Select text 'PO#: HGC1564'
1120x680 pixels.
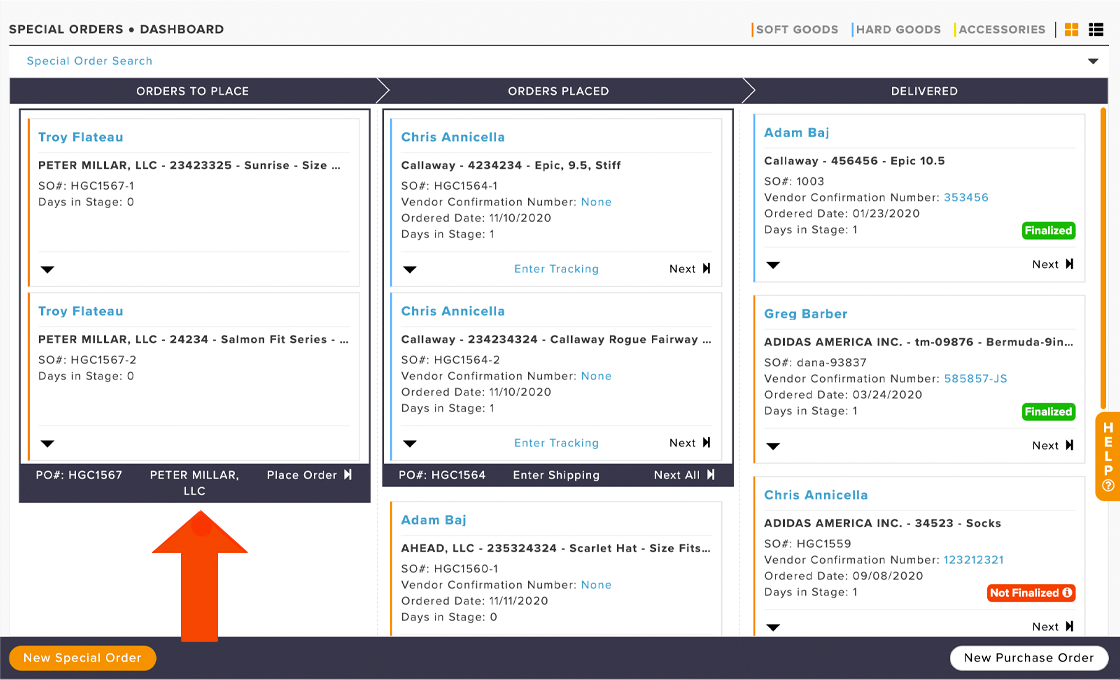pyautogui.click(x=442, y=475)
